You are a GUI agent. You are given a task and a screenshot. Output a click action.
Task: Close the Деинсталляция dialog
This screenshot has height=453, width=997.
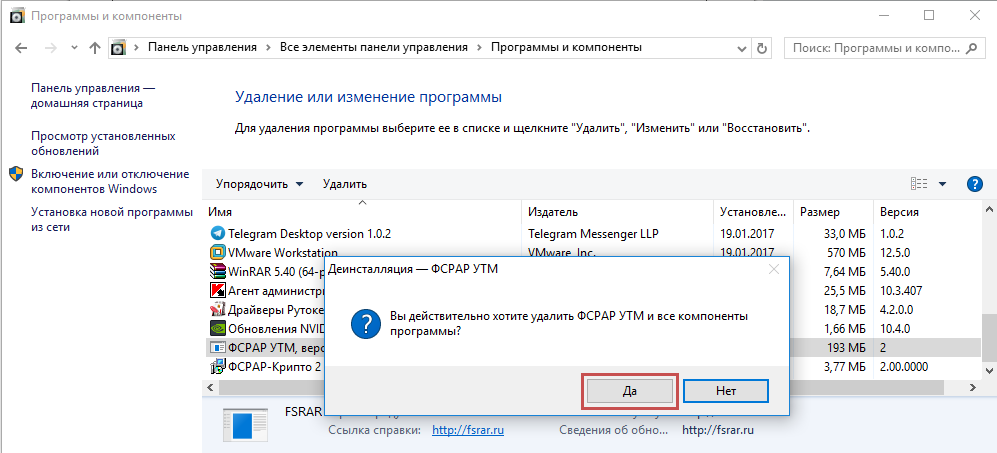coord(773,269)
